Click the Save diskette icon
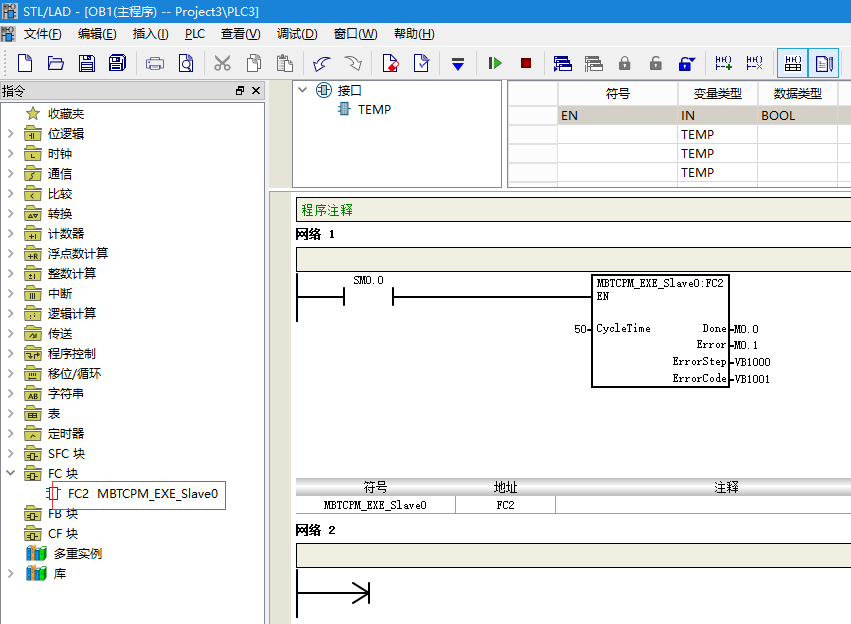 tap(87, 63)
